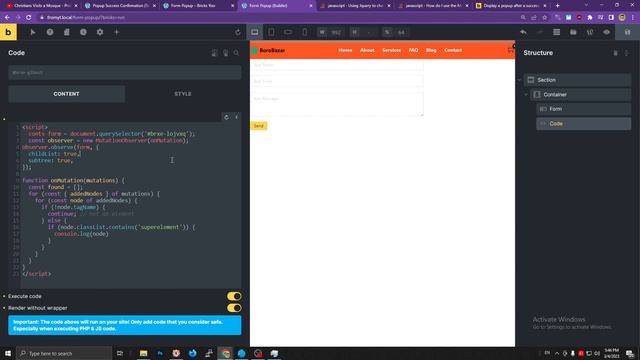Select Form element in Structure panel
The image size is (640, 360).
(584, 109)
